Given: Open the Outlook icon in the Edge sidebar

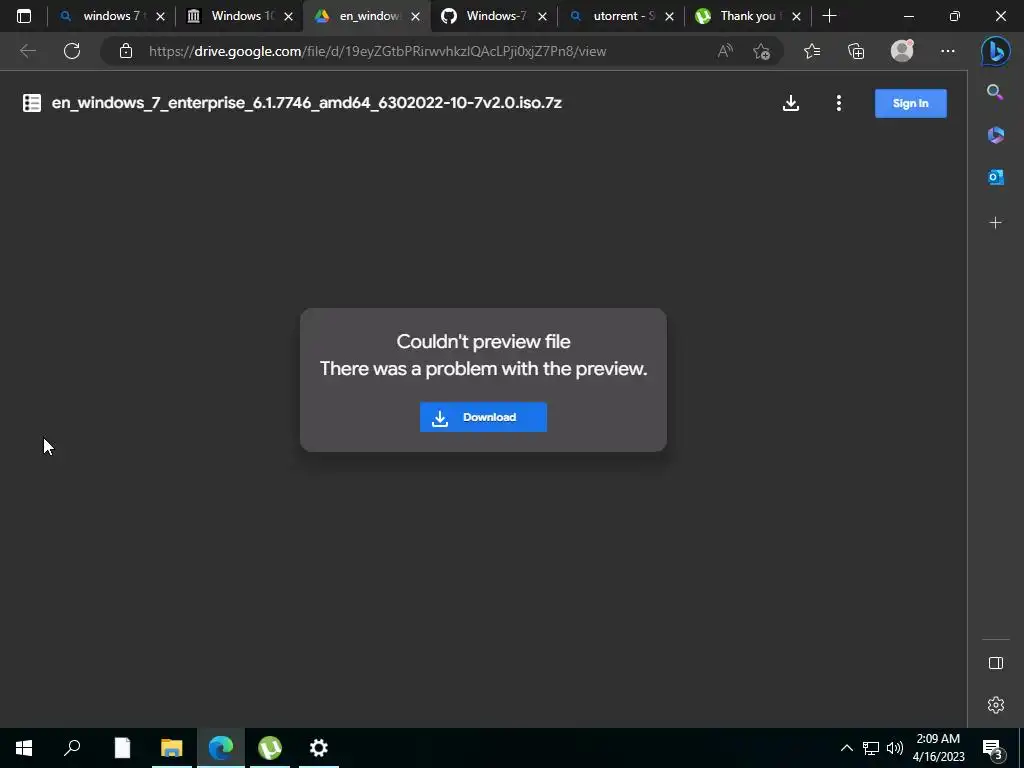Looking at the screenshot, I should click(x=995, y=177).
